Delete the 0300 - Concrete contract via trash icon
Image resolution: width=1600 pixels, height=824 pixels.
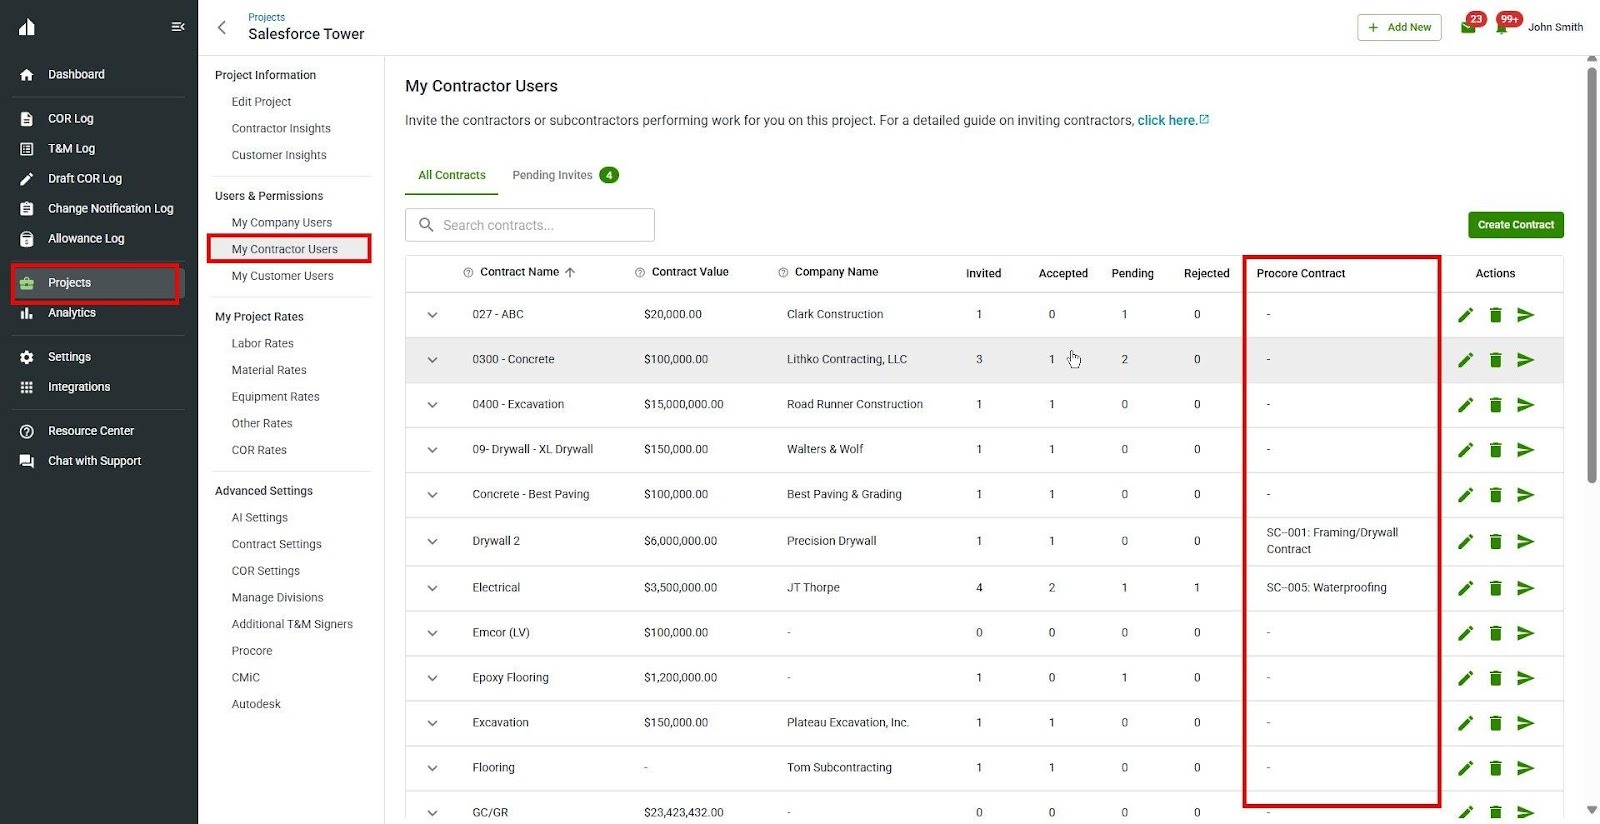click(x=1495, y=360)
